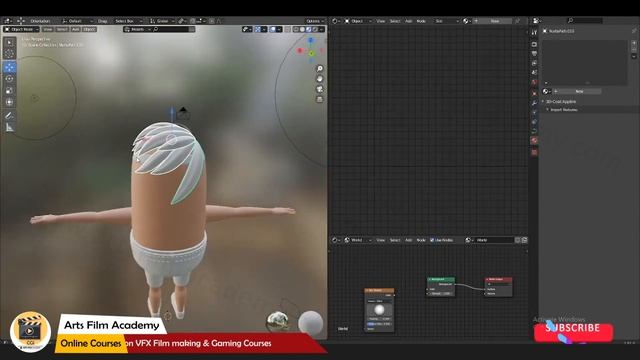This screenshot has height=360, width=640.
Task: Select the Measure ruler tool
Action: [9, 128]
